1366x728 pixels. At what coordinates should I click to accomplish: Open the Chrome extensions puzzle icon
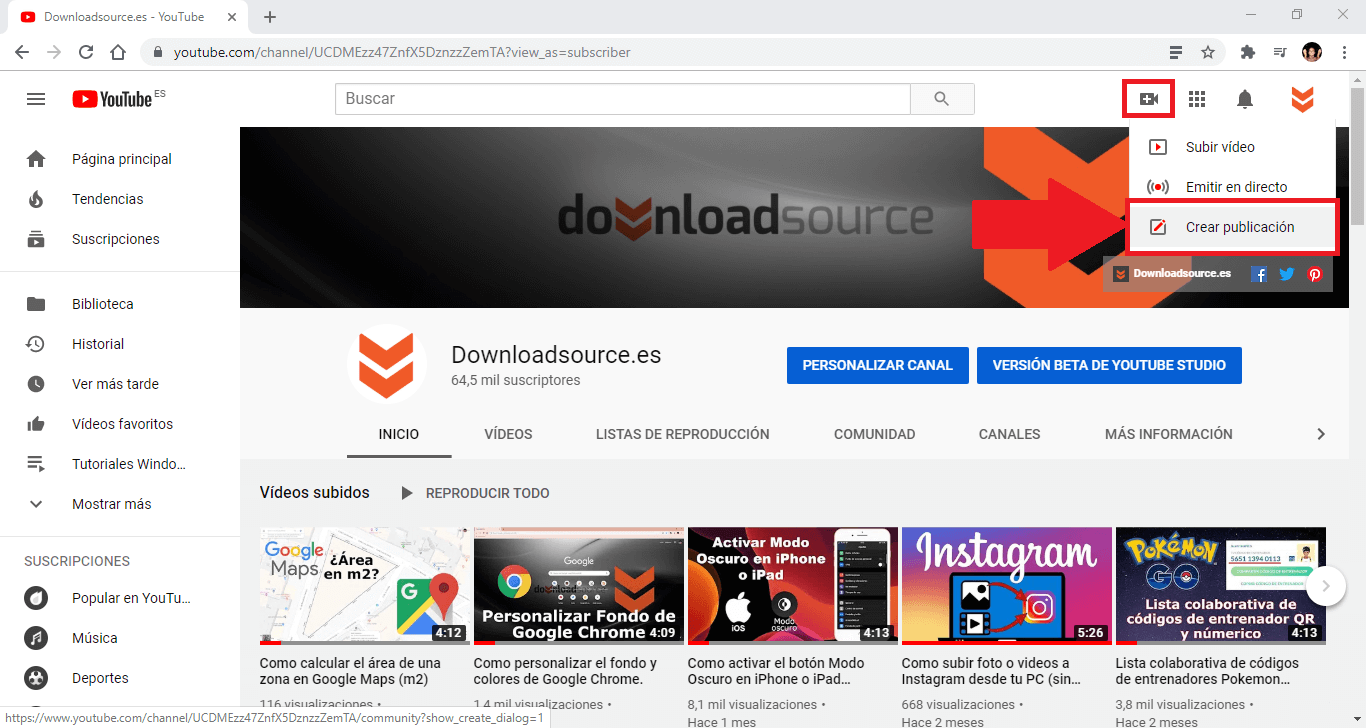point(1247,52)
